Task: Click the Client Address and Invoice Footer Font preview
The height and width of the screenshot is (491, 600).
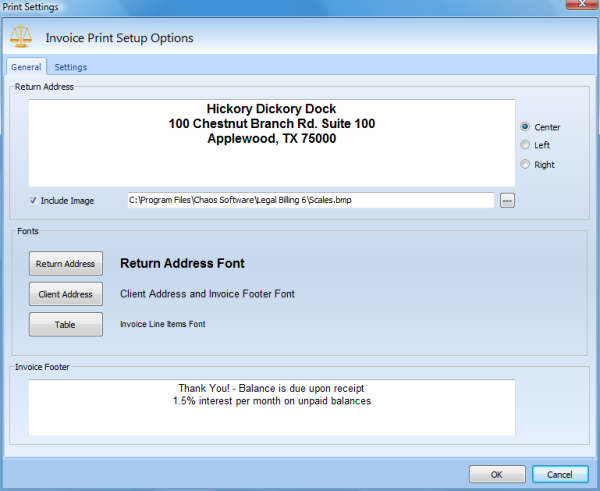Action: tap(207, 294)
